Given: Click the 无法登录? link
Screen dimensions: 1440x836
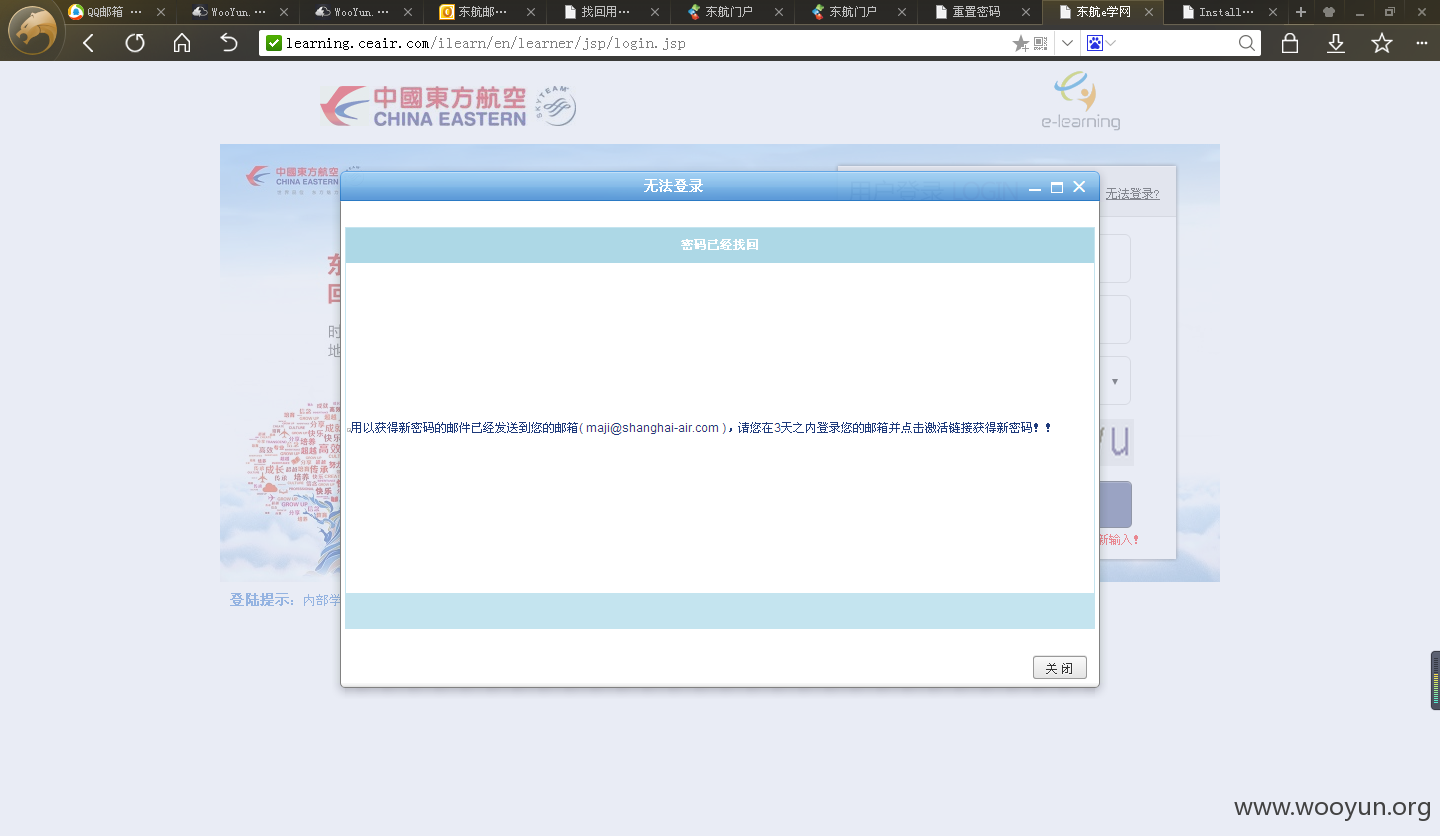Looking at the screenshot, I should (1132, 194).
